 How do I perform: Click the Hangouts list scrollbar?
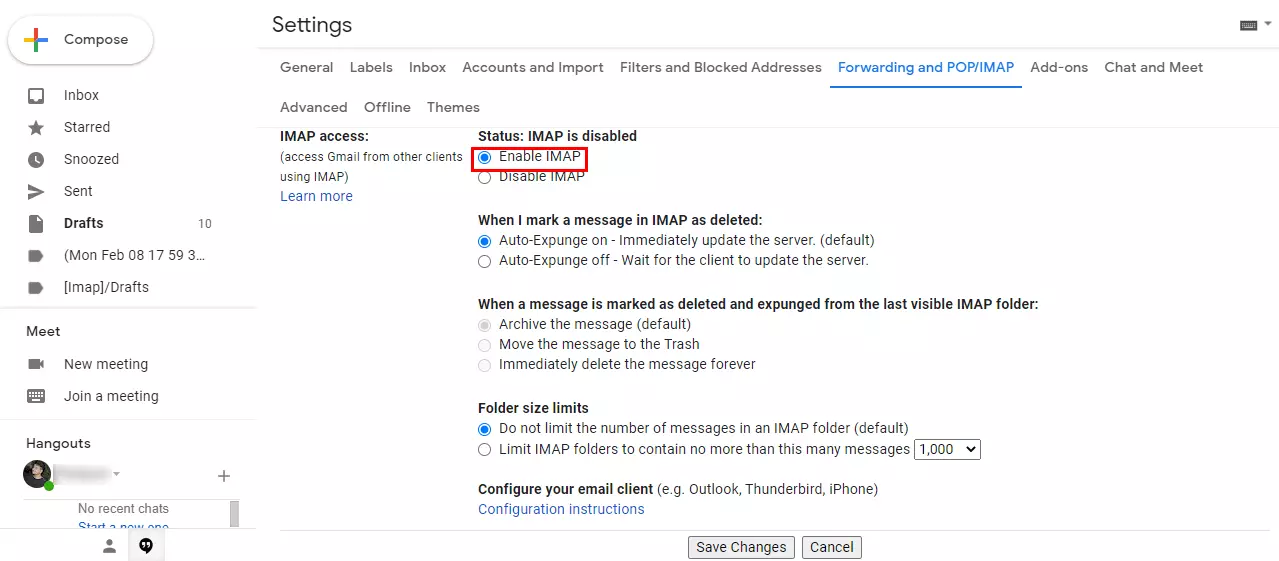pos(234,513)
